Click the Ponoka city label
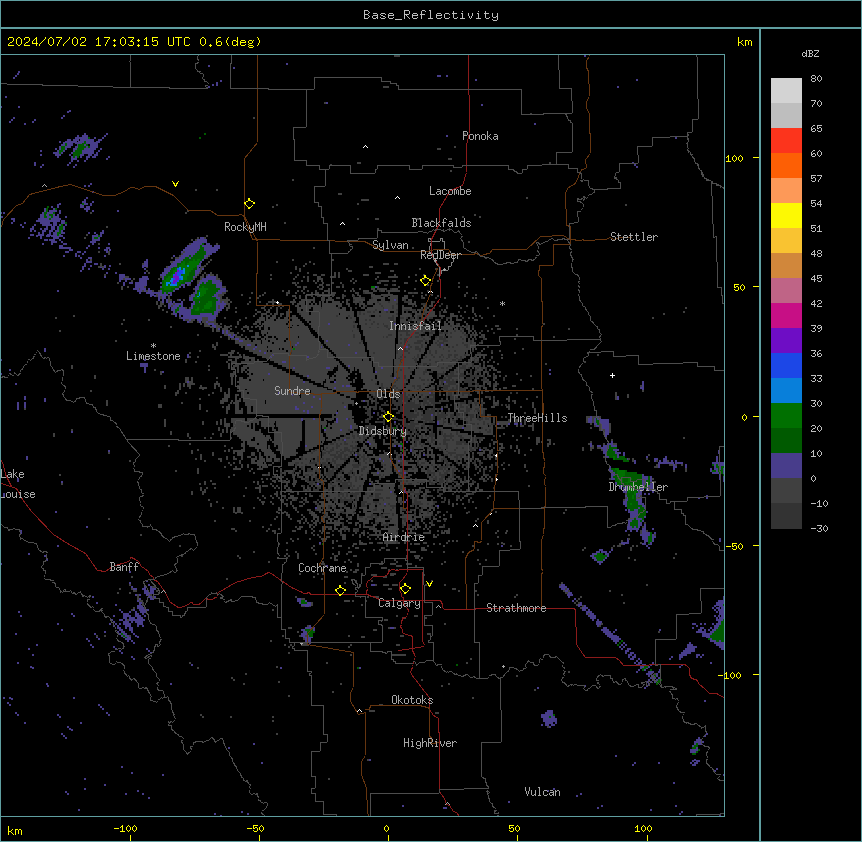 coord(480,136)
